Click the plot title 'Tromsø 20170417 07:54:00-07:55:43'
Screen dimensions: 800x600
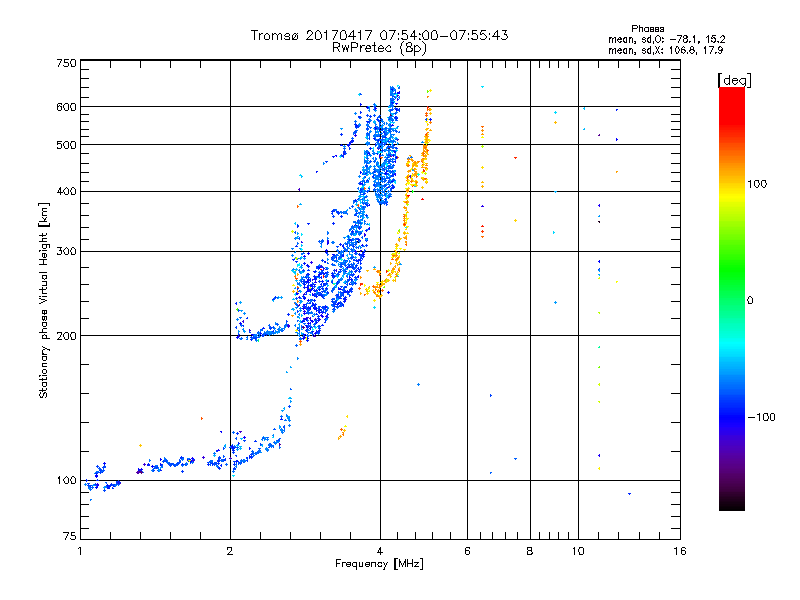tap(379, 35)
